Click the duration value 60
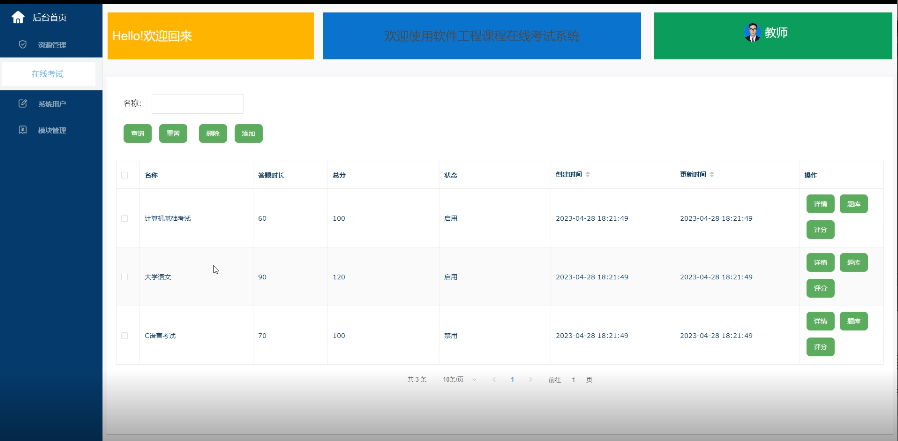Screen dimensions: 898x441 tap(262, 218)
